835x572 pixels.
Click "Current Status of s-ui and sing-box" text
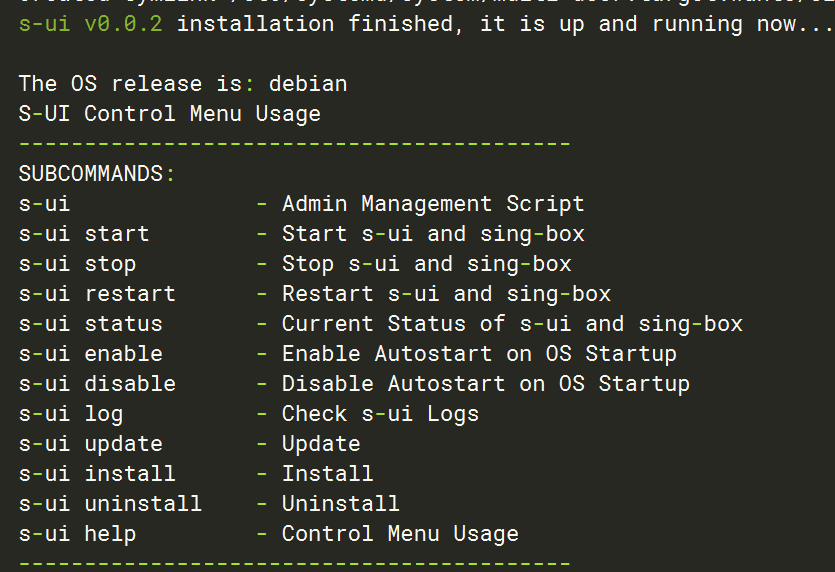click(512, 324)
